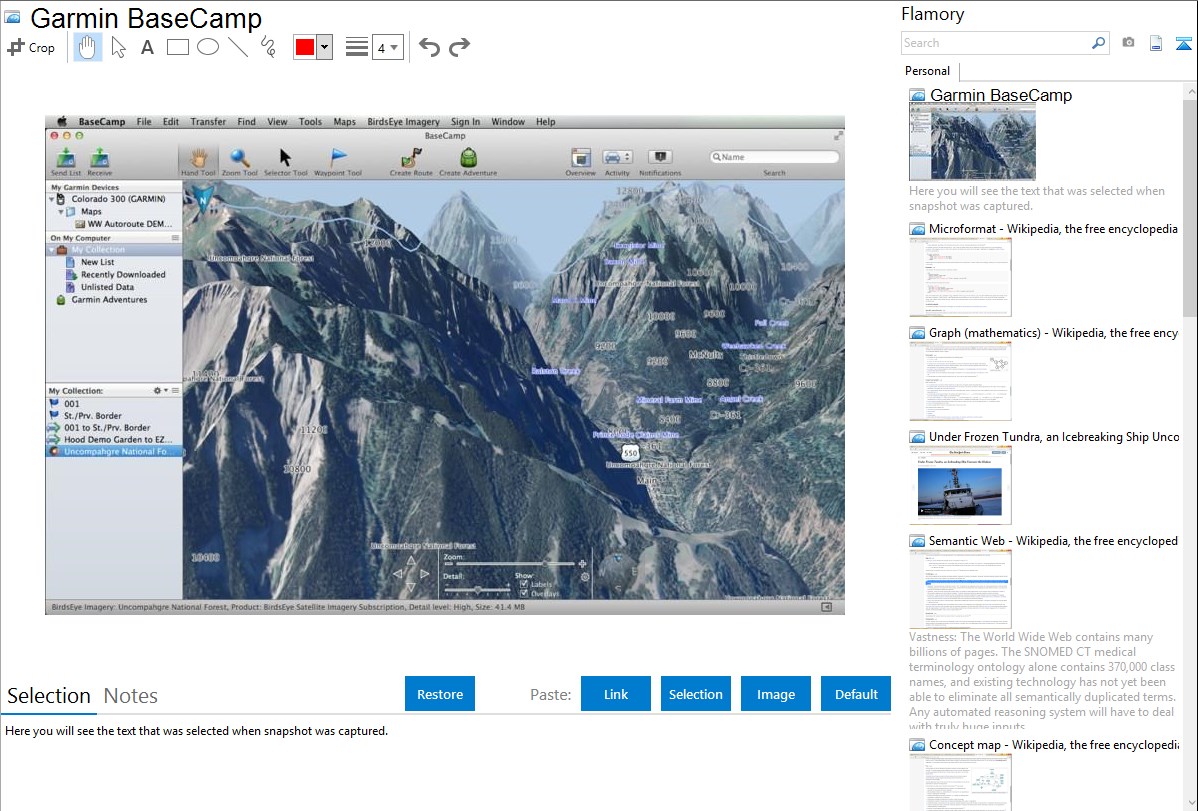The image size is (1198, 811).
Task: Click the Create Route icon
Action: 411,158
